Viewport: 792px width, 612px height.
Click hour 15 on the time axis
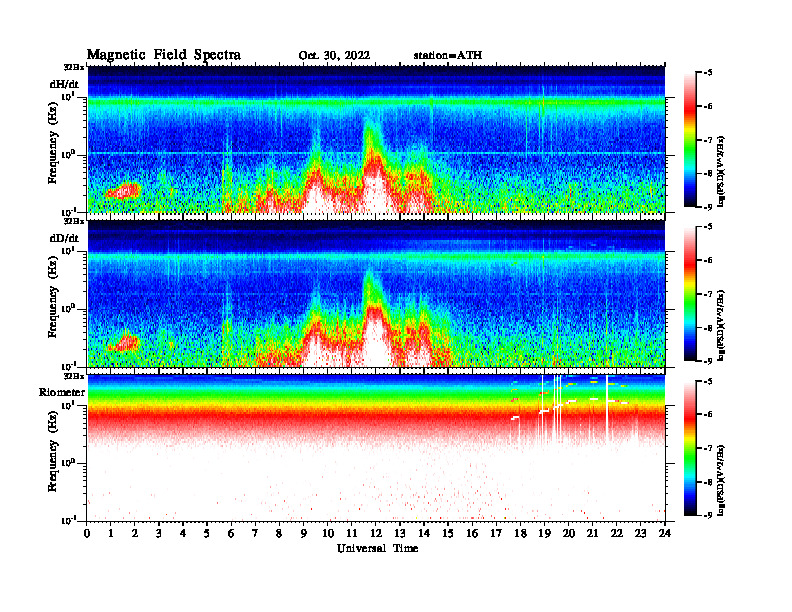click(x=448, y=534)
